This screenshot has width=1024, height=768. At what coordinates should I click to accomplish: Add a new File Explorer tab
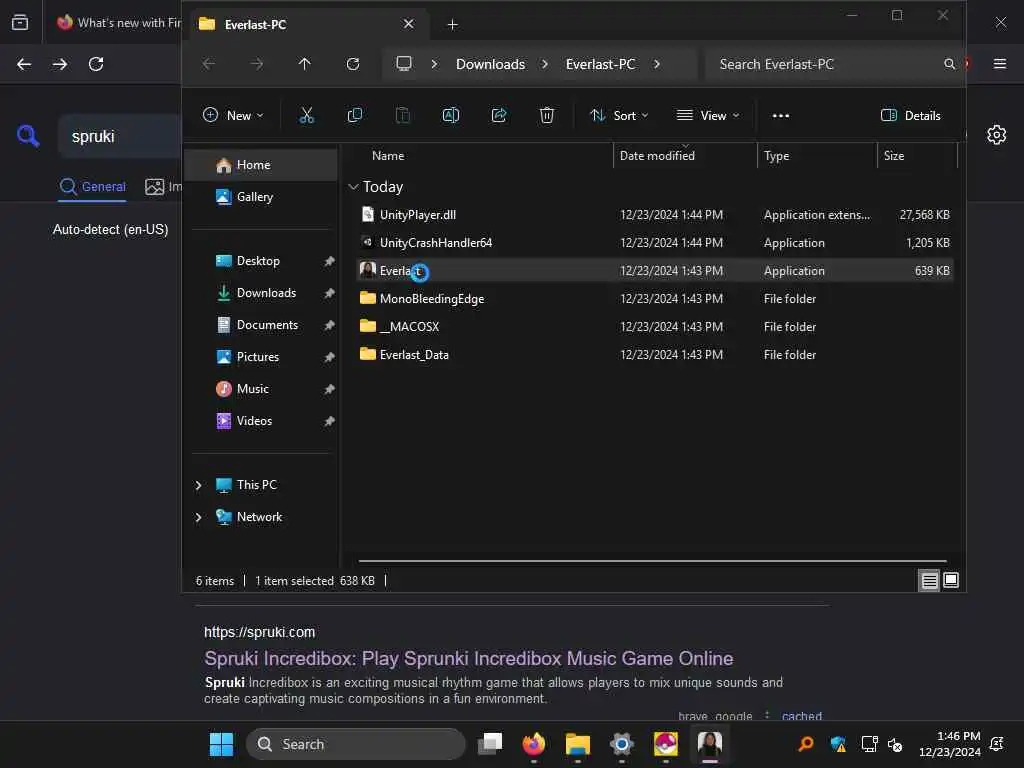452,25
